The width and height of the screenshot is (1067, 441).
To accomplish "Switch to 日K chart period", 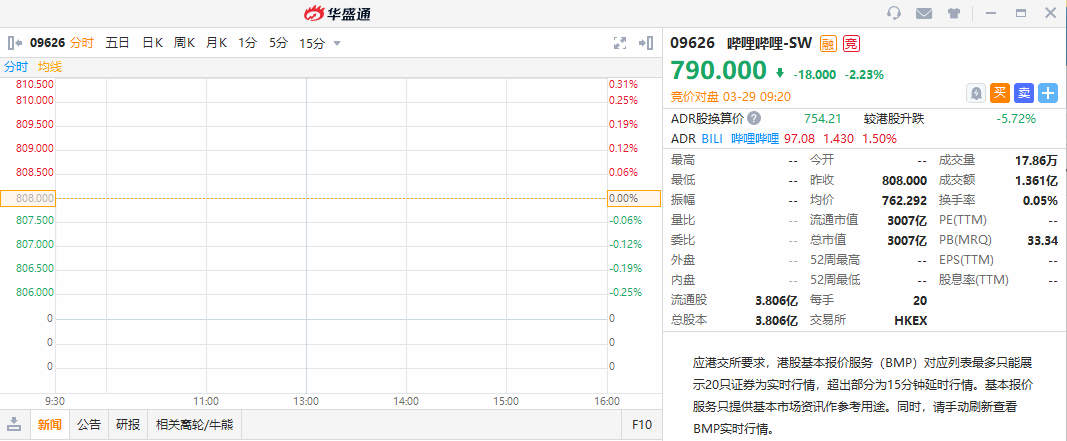I will tap(152, 43).
